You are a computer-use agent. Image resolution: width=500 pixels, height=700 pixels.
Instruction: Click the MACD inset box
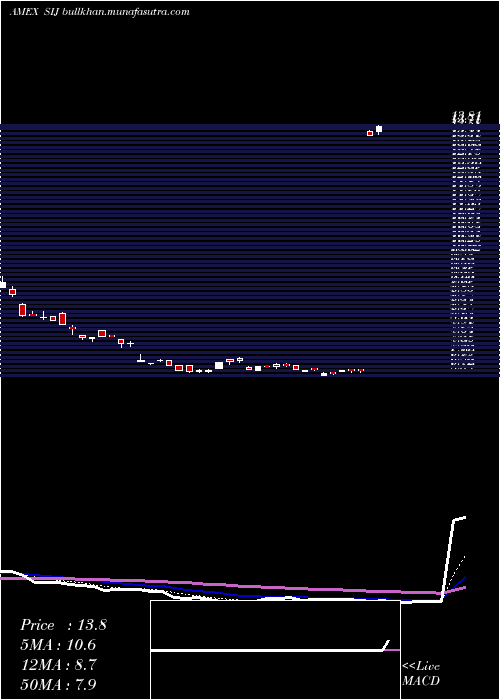point(275,650)
